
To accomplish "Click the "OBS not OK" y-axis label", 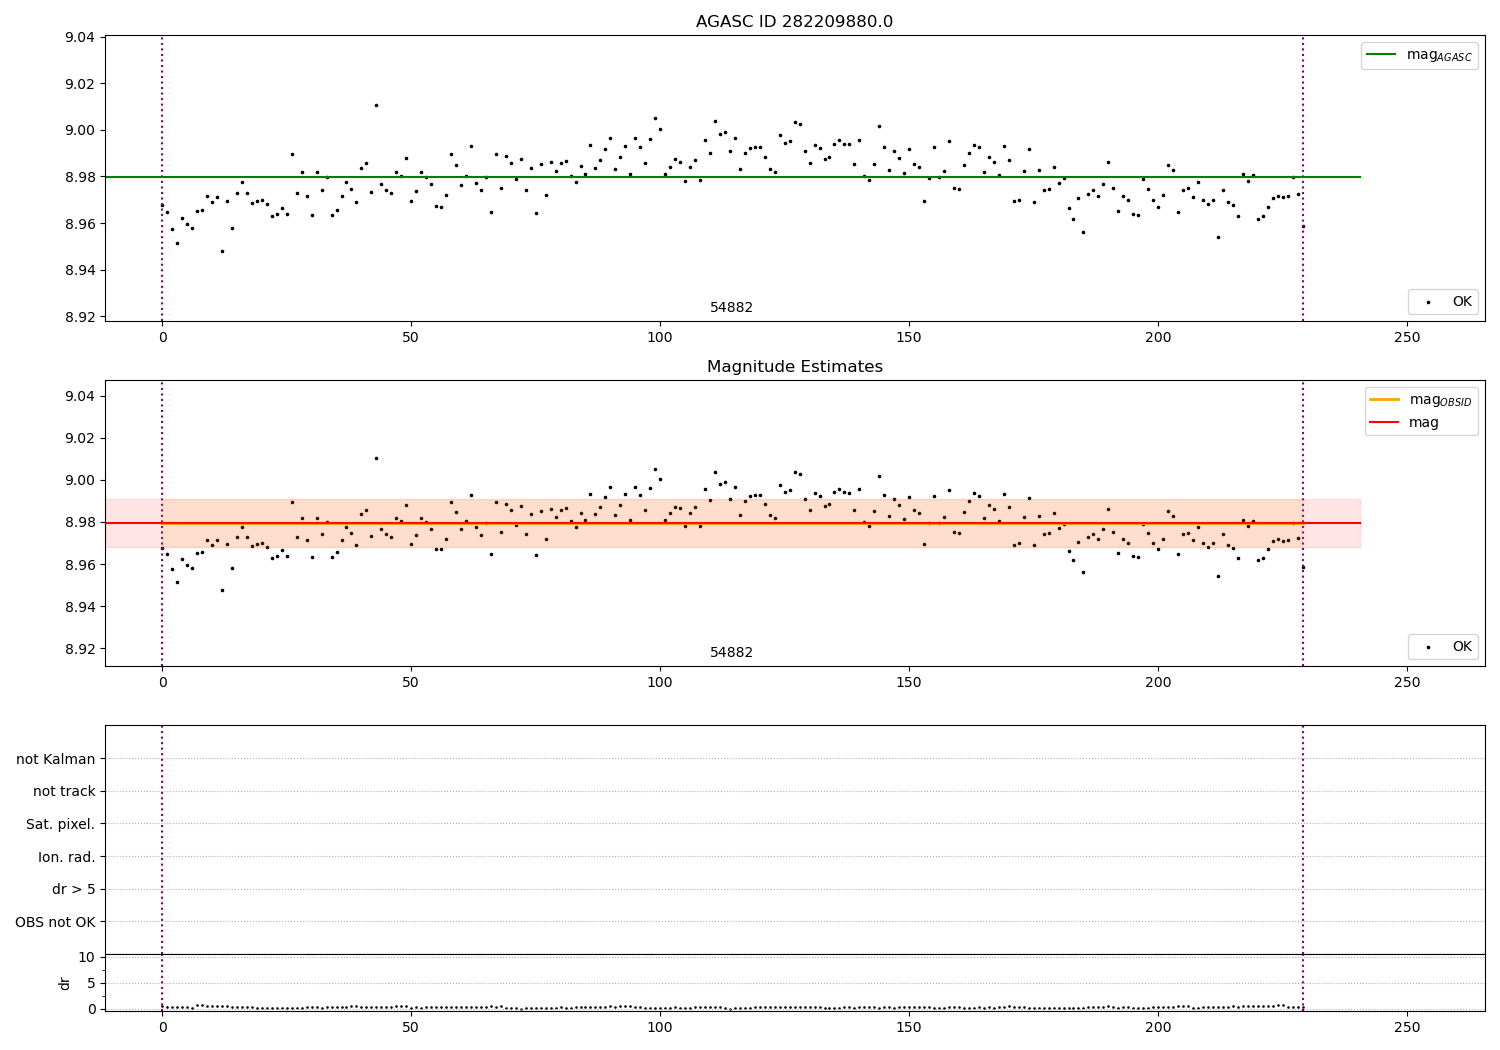I will (x=56, y=922).
